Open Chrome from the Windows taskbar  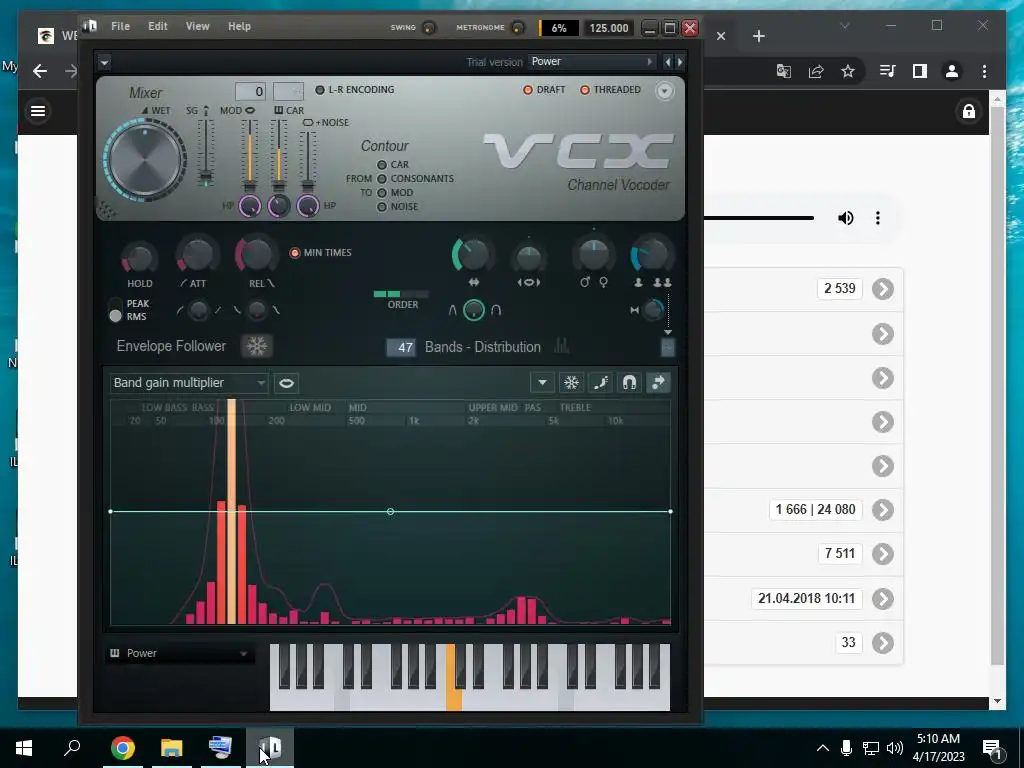coord(123,748)
